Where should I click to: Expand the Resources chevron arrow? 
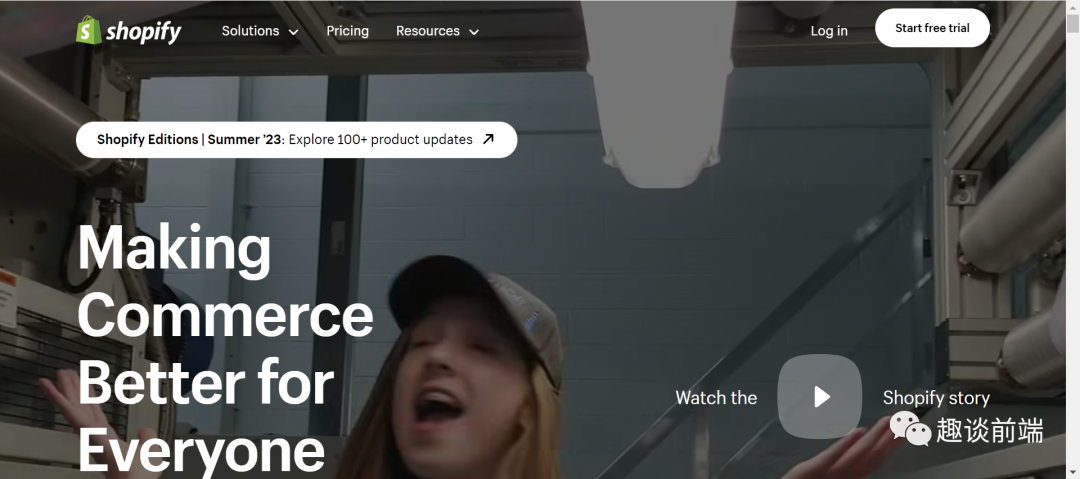click(x=474, y=32)
